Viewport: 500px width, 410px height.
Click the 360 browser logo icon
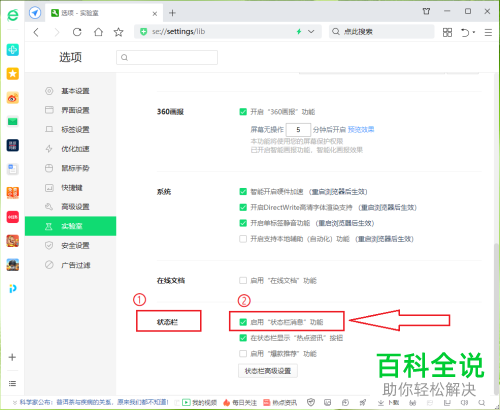click(13, 15)
